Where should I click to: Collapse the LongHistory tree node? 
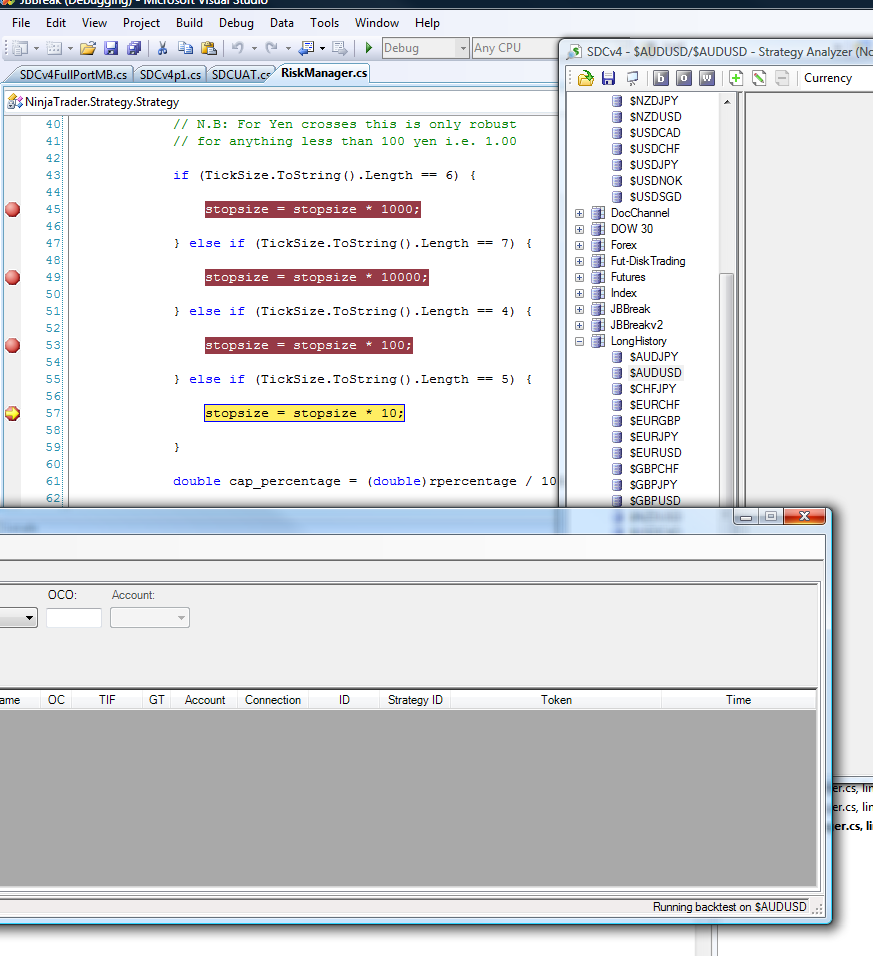point(580,341)
